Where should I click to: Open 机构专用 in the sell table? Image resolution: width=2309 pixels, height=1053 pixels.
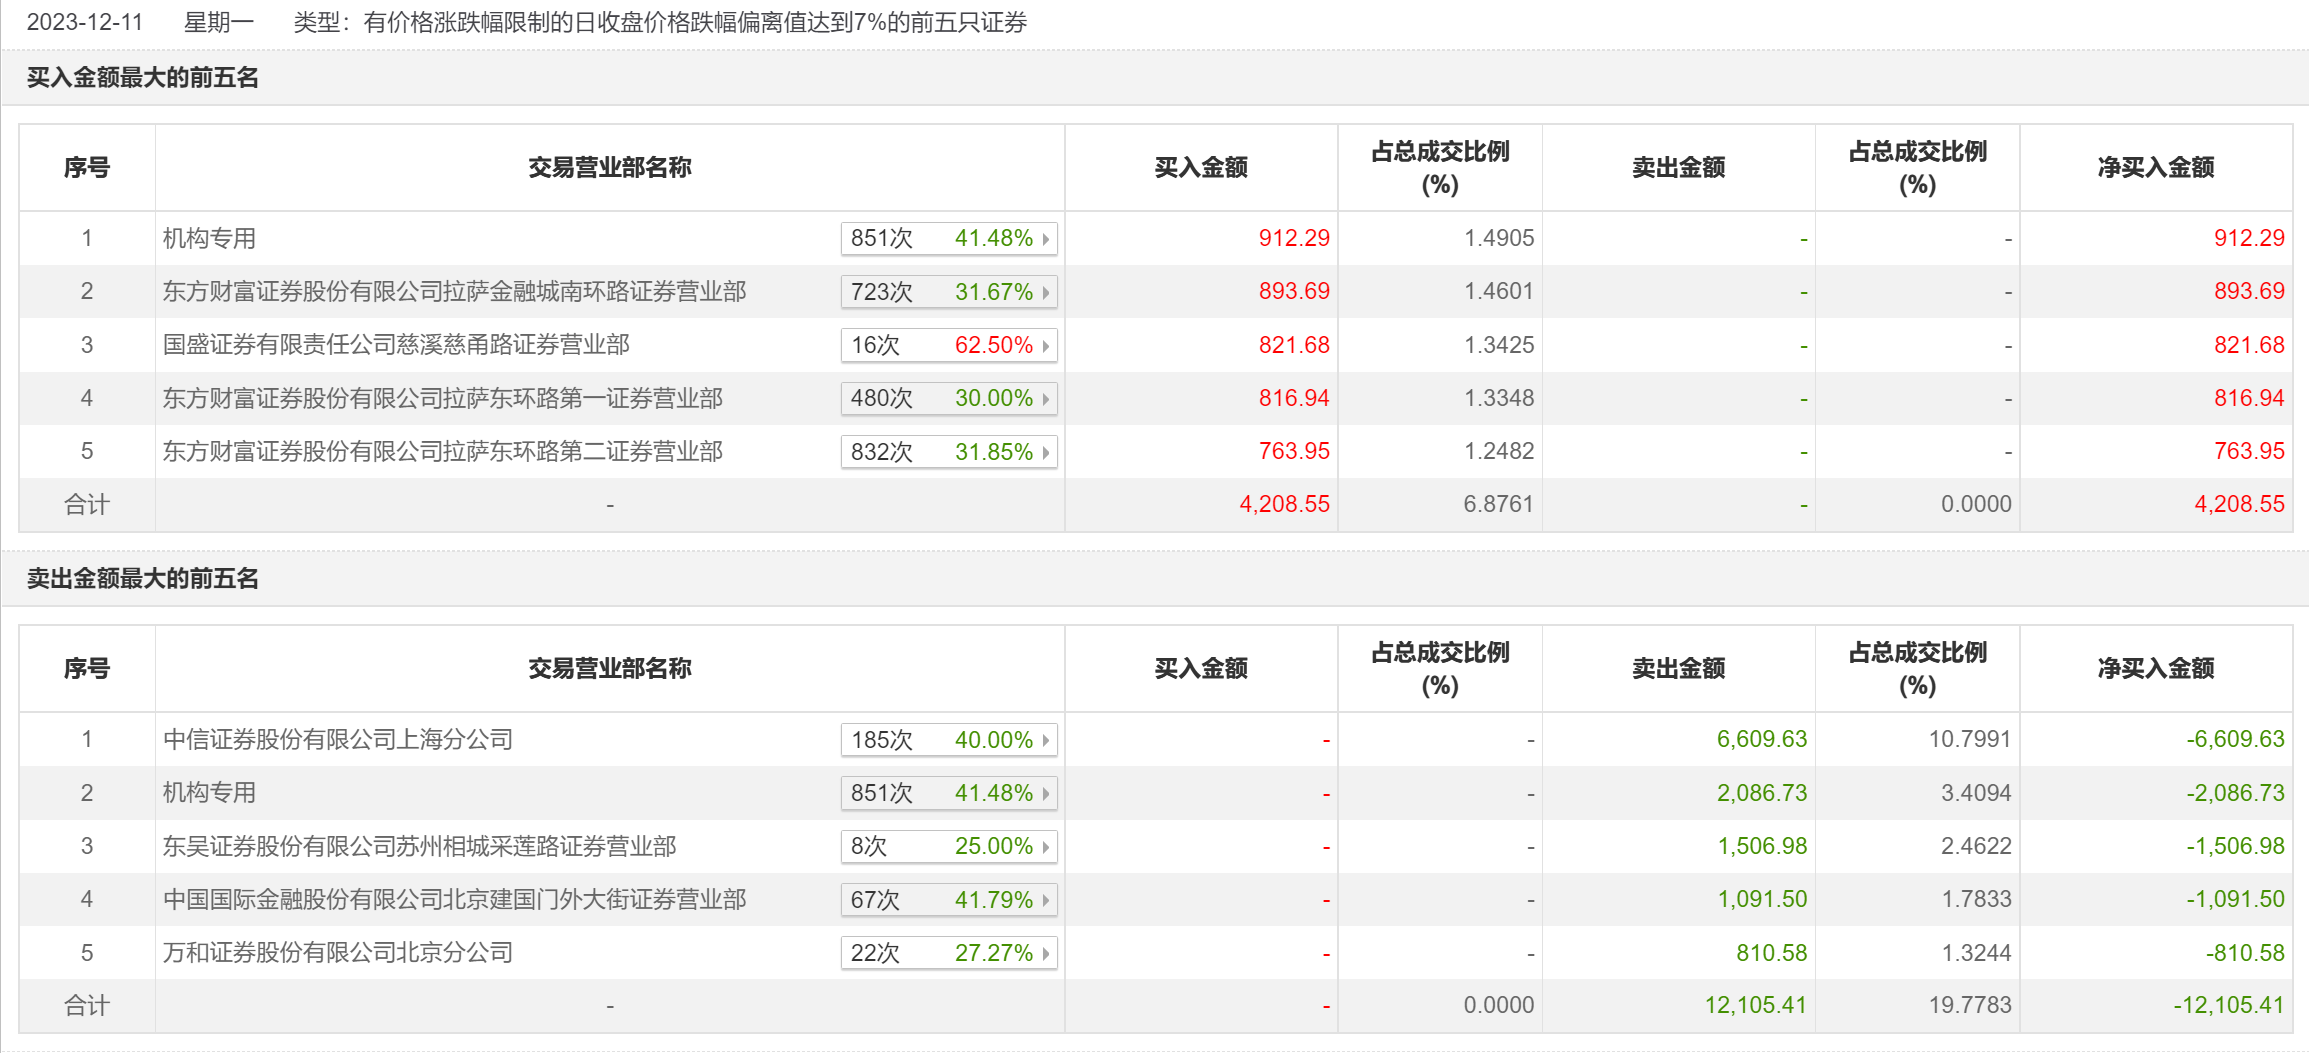[209, 793]
